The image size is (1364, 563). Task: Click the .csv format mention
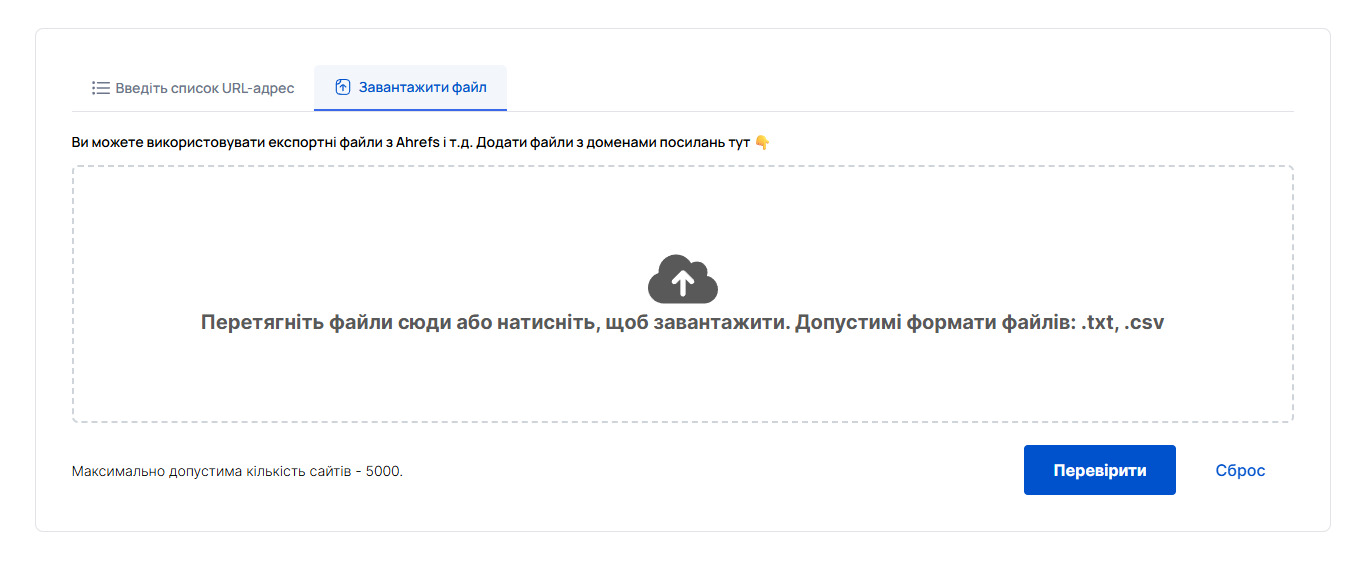1144,323
